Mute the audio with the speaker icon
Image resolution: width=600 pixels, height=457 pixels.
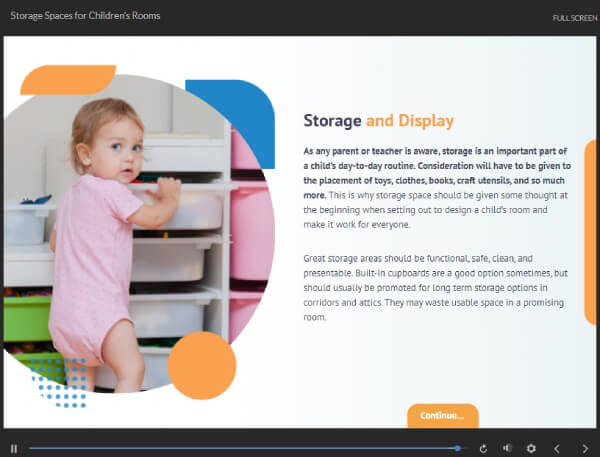point(507,449)
